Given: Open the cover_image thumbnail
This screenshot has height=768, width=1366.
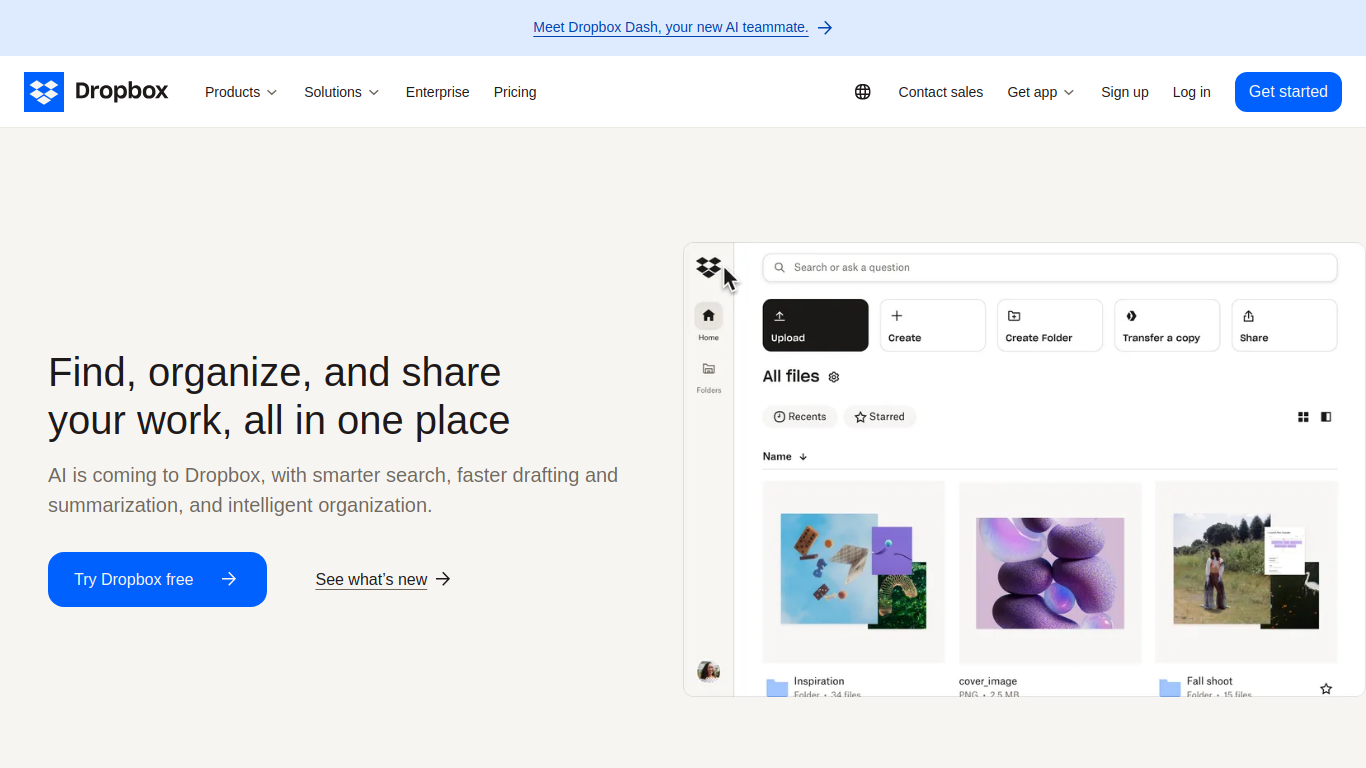Looking at the screenshot, I should coord(1050,572).
